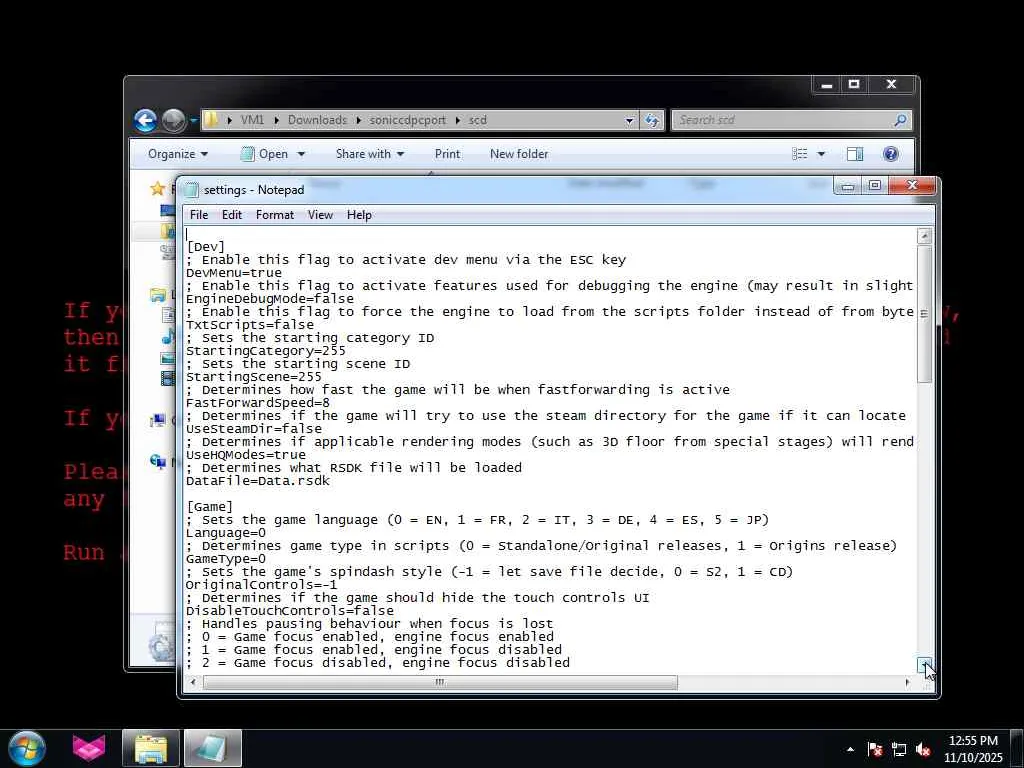Open Action Center flag in tray
This screenshot has height=768, width=1024.
pyautogui.click(x=875, y=749)
